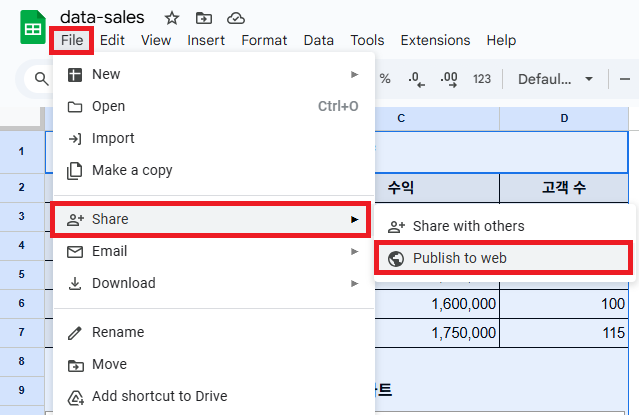Select column D header
The image size is (639, 415).
(x=564, y=118)
